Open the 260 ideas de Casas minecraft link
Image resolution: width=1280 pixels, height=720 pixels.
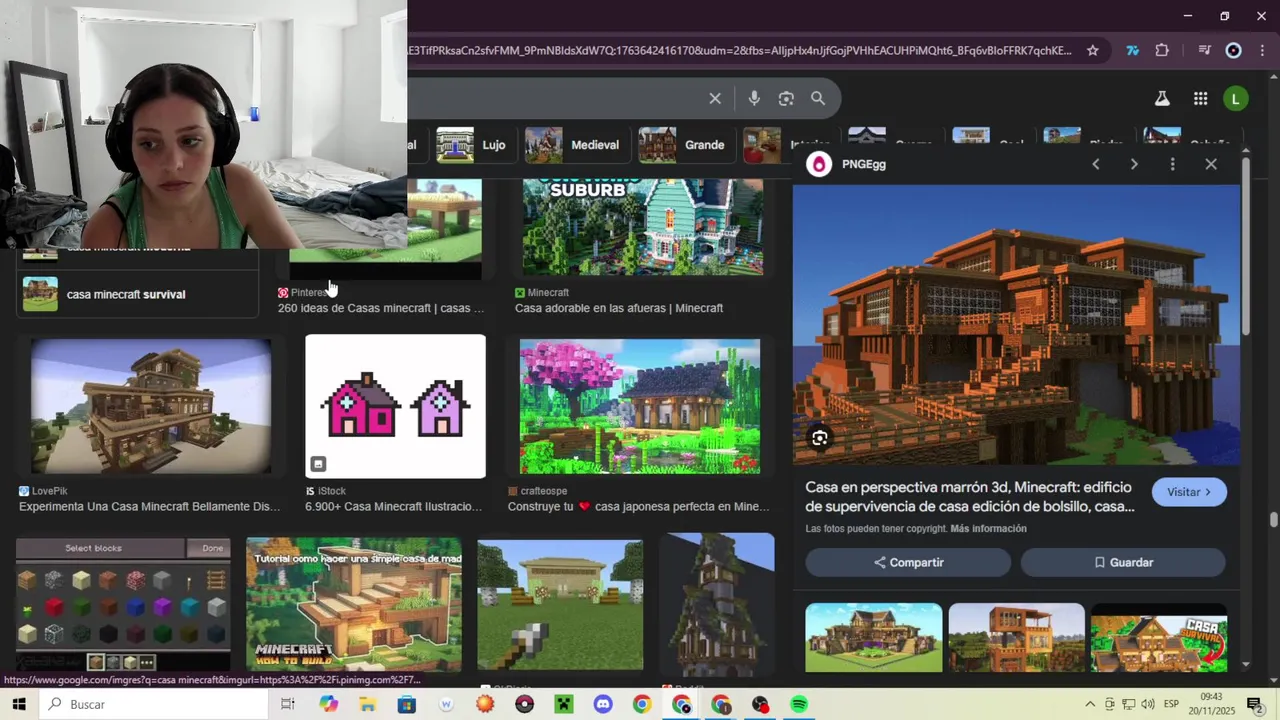(381, 308)
